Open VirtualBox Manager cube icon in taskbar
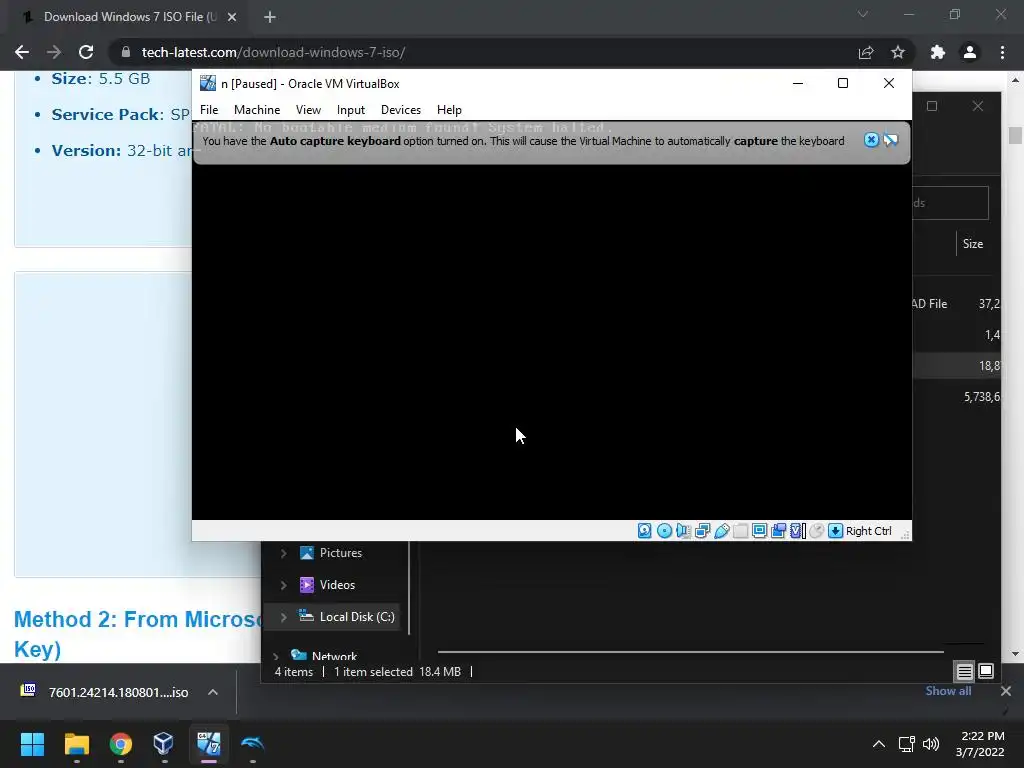Image resolution: width=1024 pixels, height=768 pixels. coord(164,744)
